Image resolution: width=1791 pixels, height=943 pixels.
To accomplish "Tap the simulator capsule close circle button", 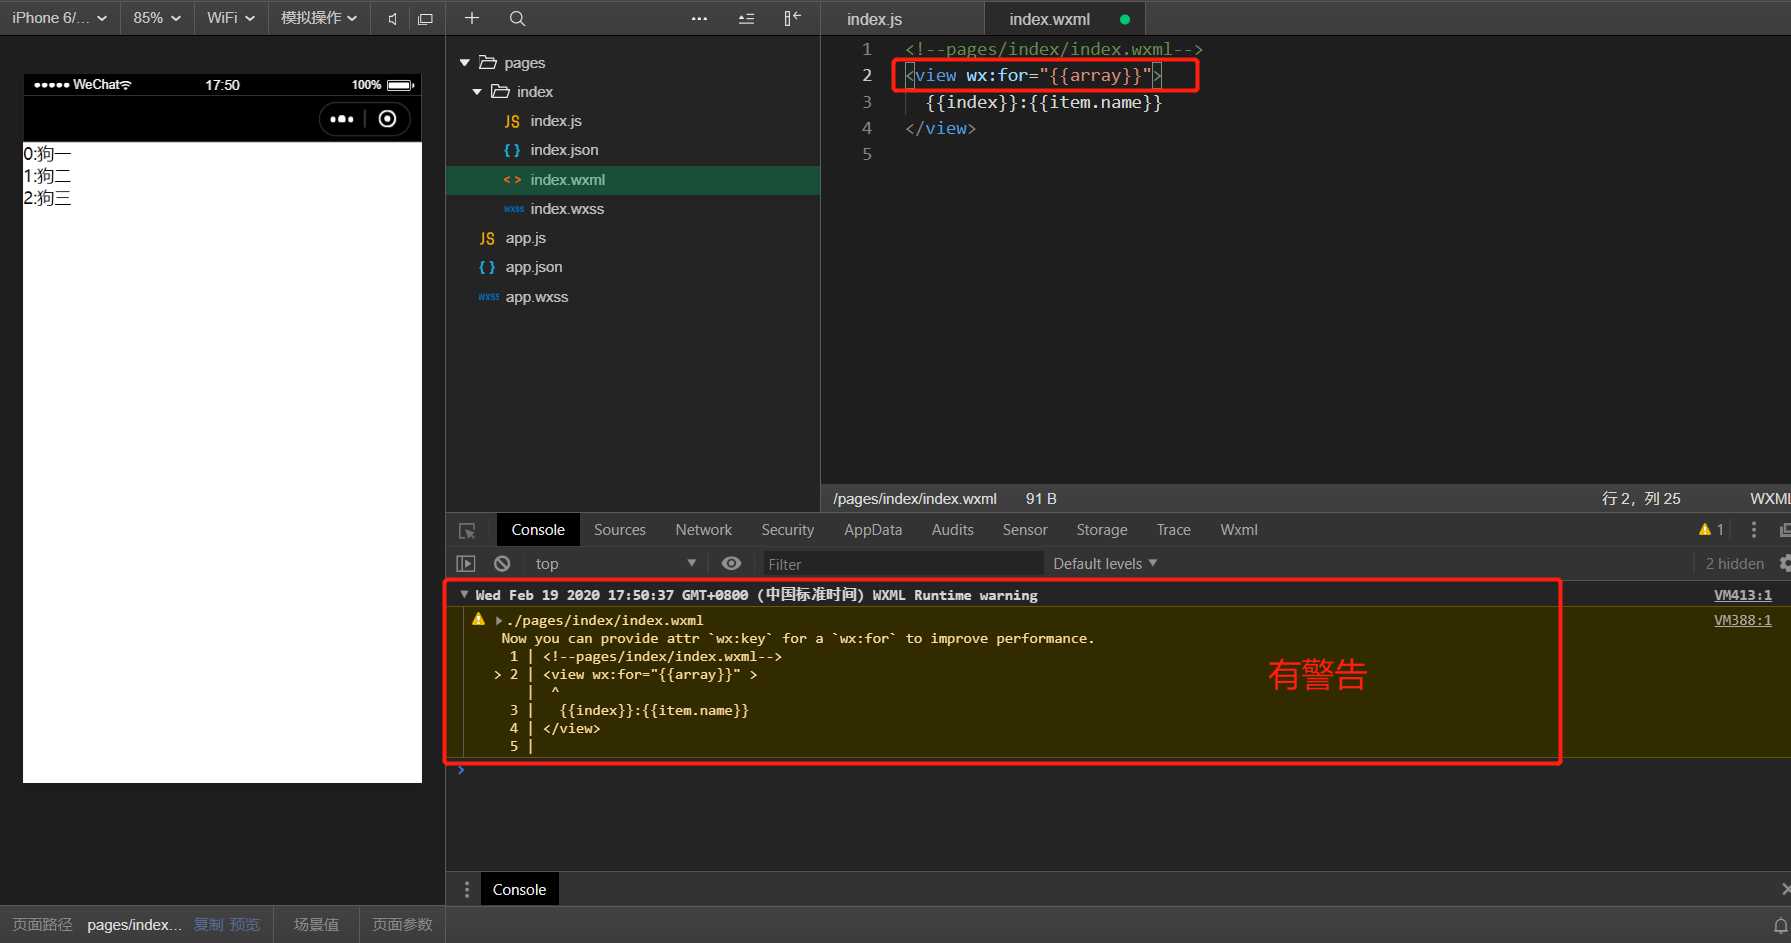I will coord(388,119).
